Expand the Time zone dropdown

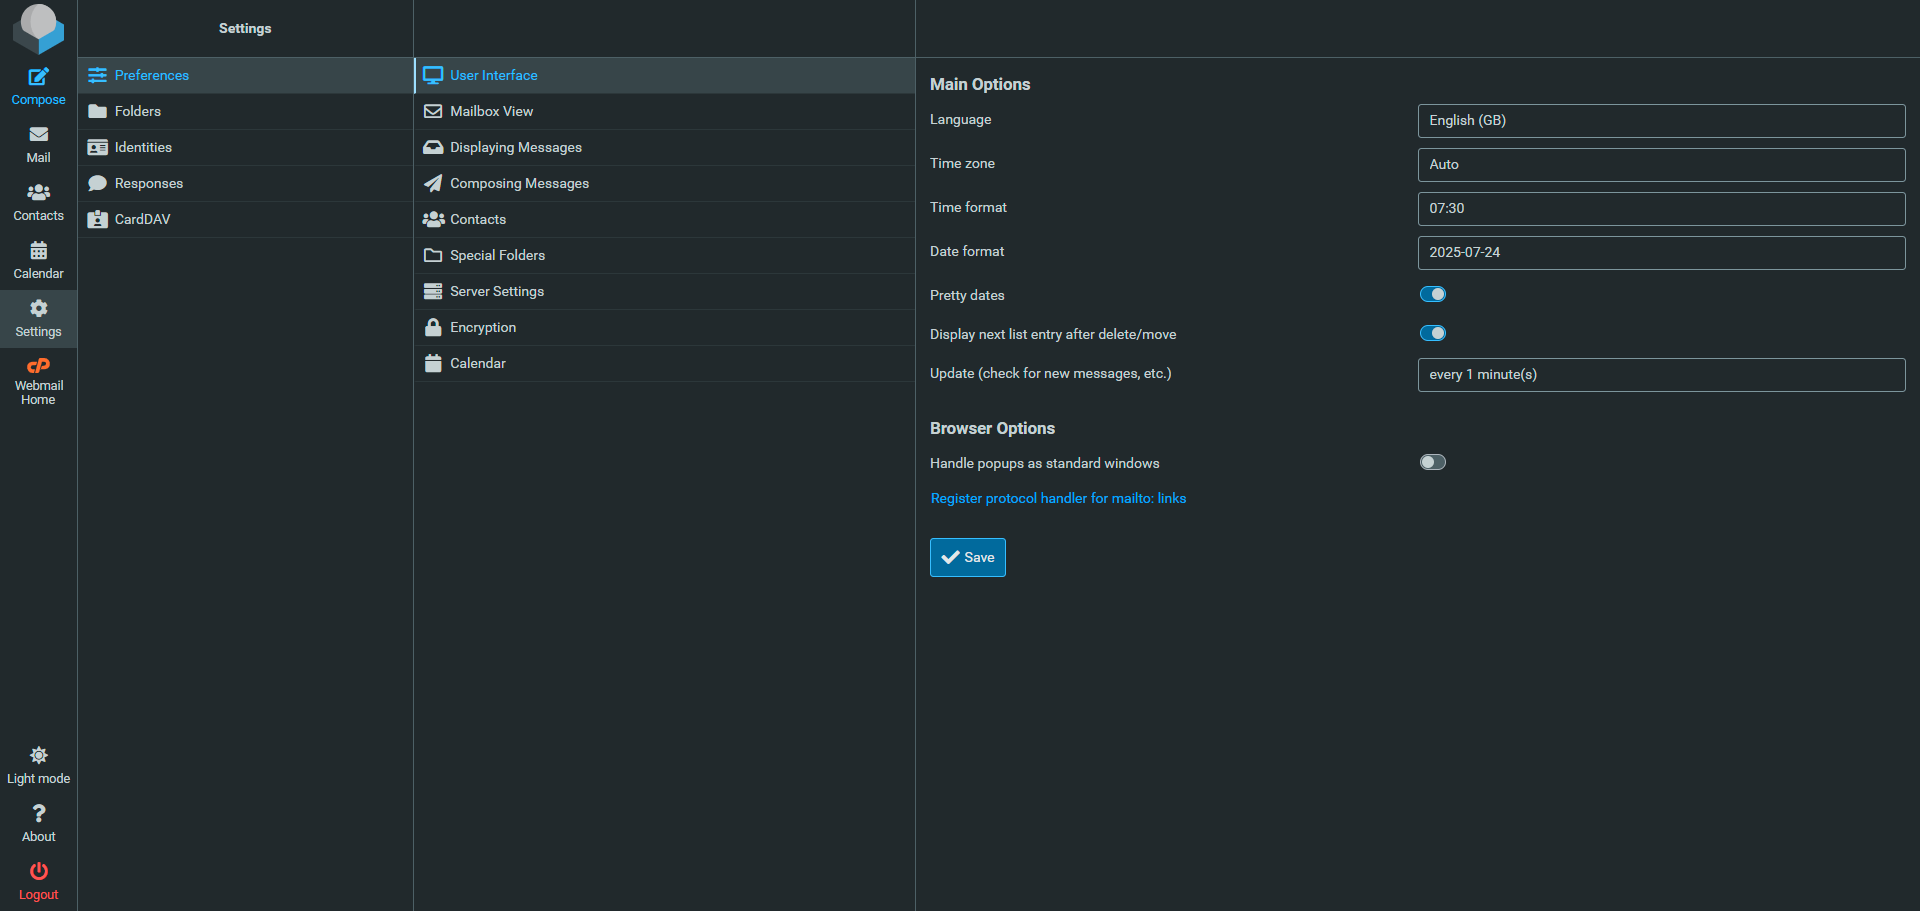1660,165
